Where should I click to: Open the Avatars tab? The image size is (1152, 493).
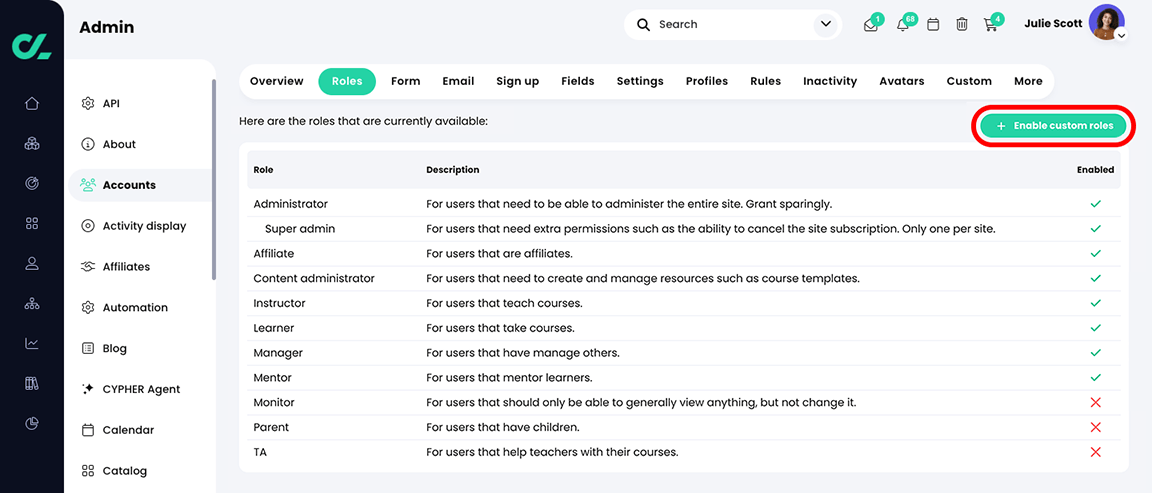click(x=901, y=81)
